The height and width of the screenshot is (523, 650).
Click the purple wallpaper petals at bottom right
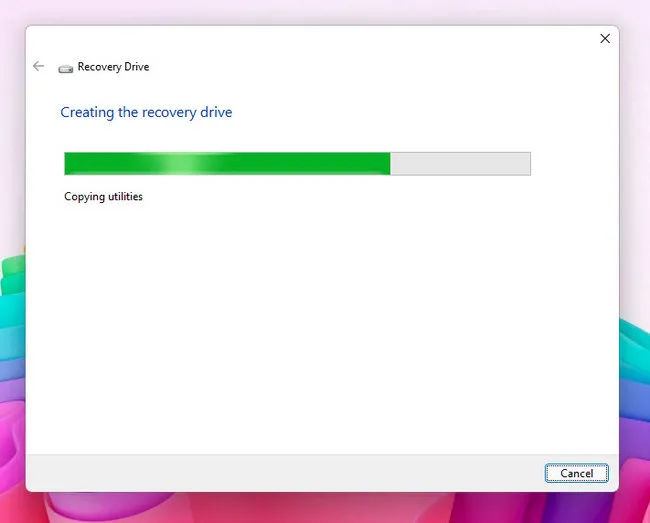(634, 400)
